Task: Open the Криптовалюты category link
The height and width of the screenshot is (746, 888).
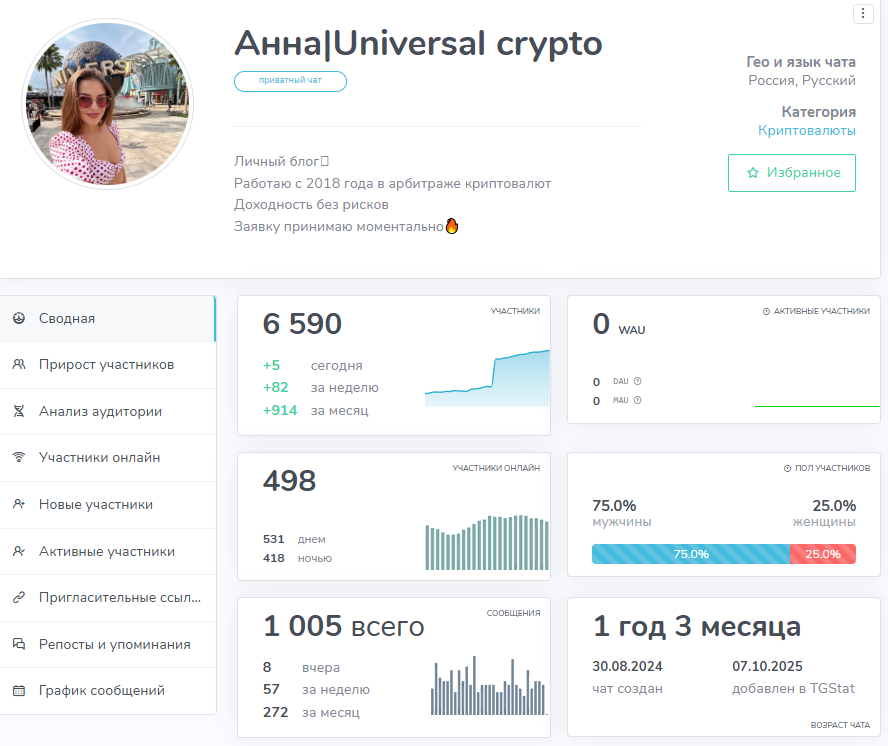Action: point(806,130)
